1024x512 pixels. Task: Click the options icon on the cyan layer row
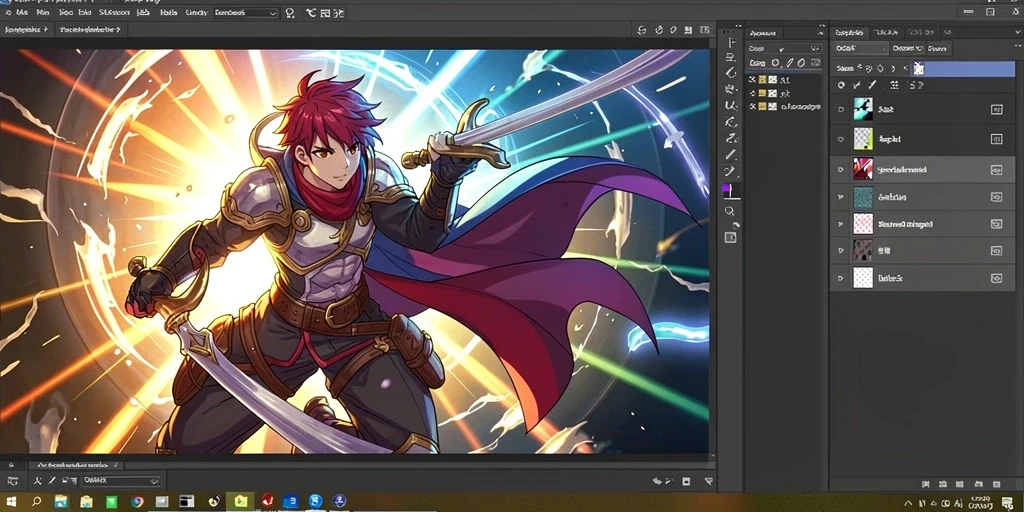(x=997, y=110)
